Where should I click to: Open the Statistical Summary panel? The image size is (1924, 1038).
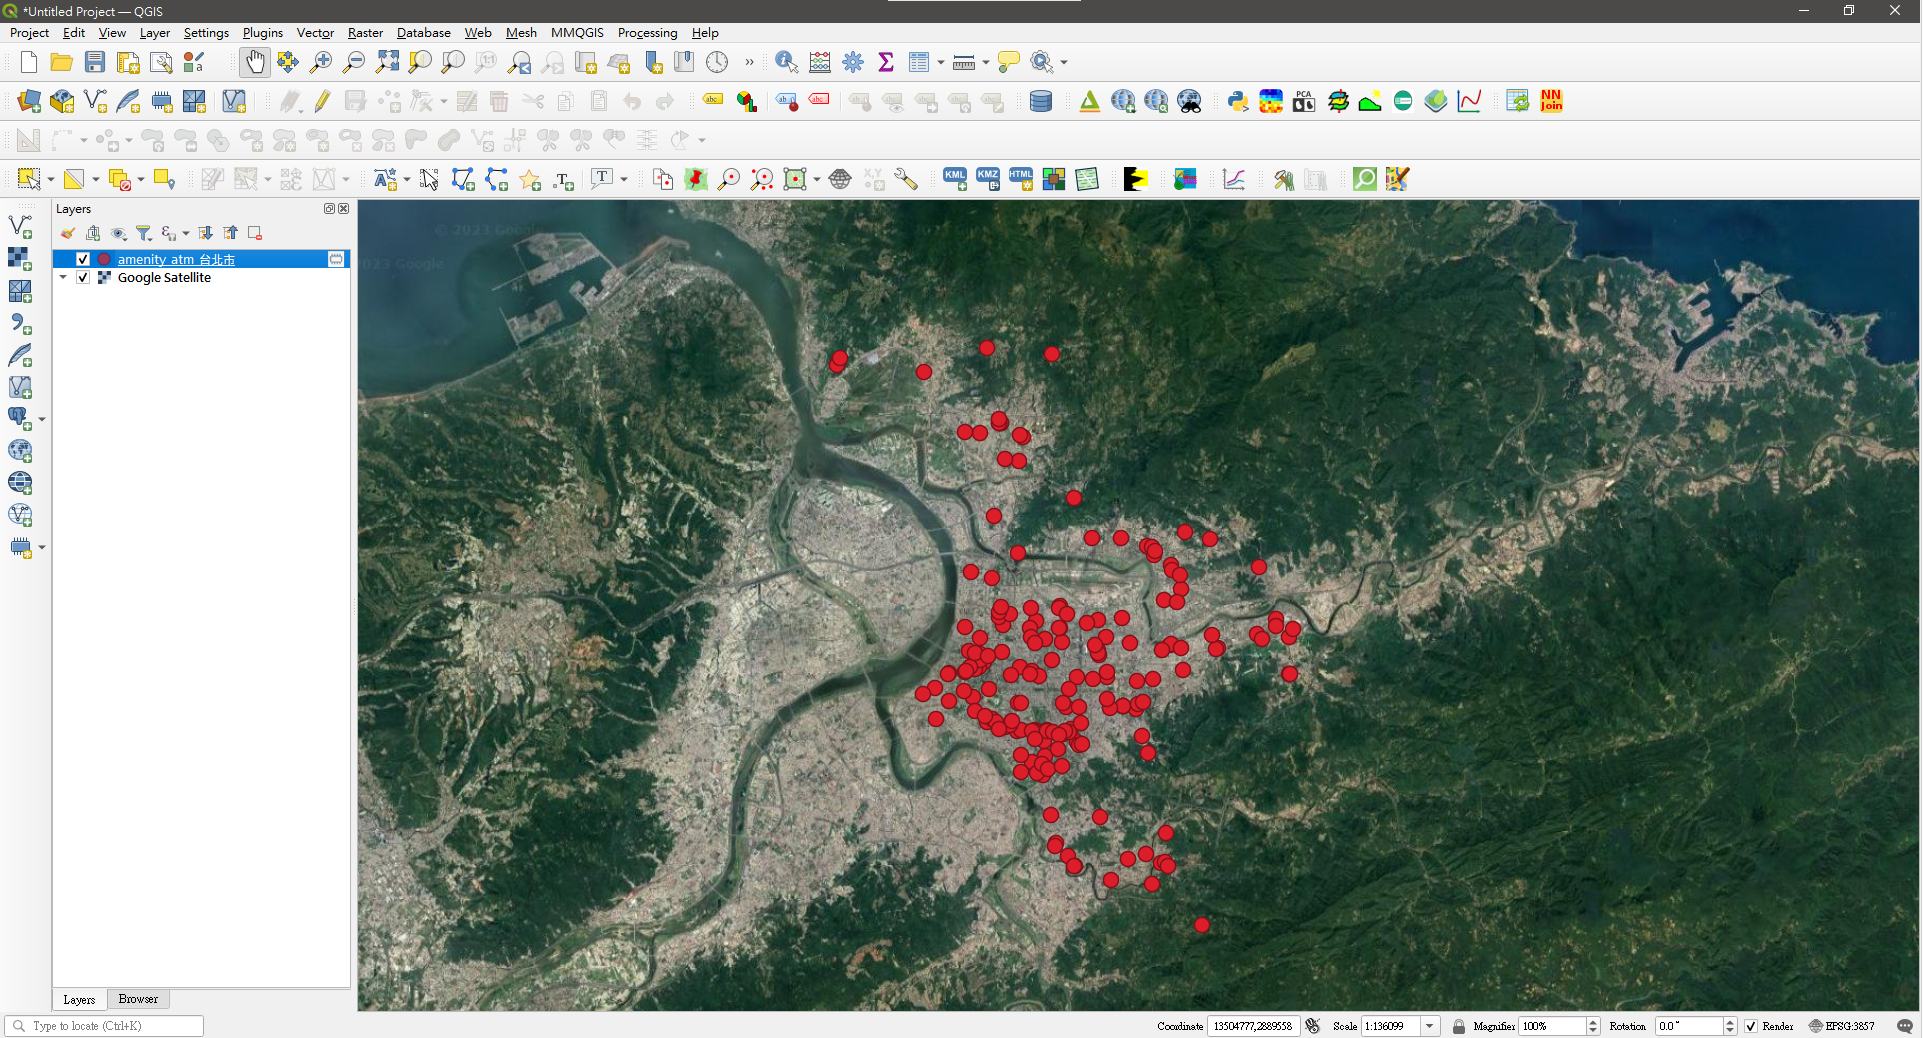point(886,62)
